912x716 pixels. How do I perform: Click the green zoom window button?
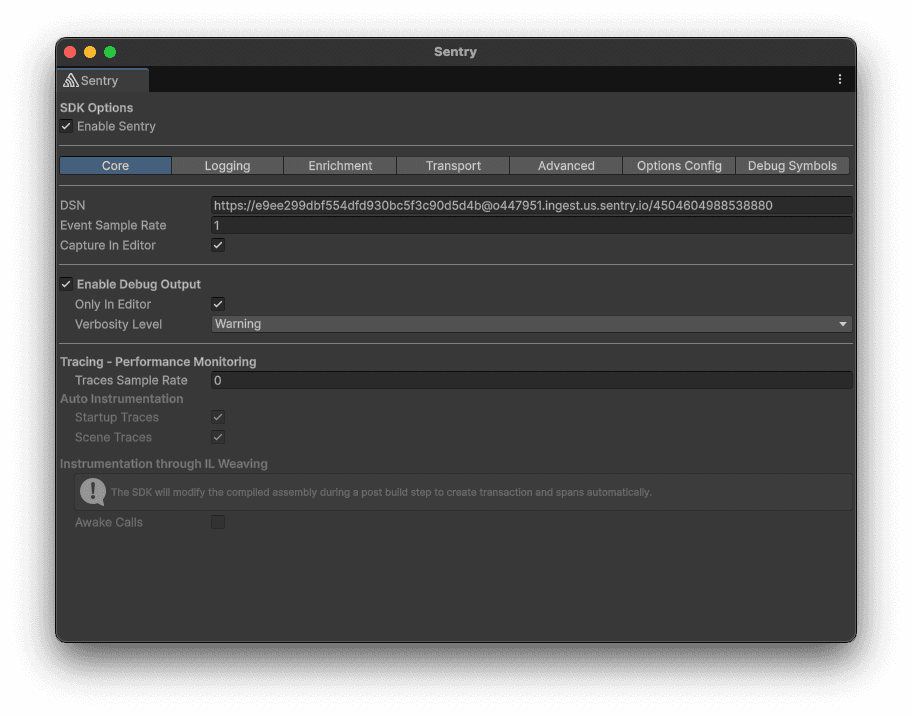coord(110,52)
